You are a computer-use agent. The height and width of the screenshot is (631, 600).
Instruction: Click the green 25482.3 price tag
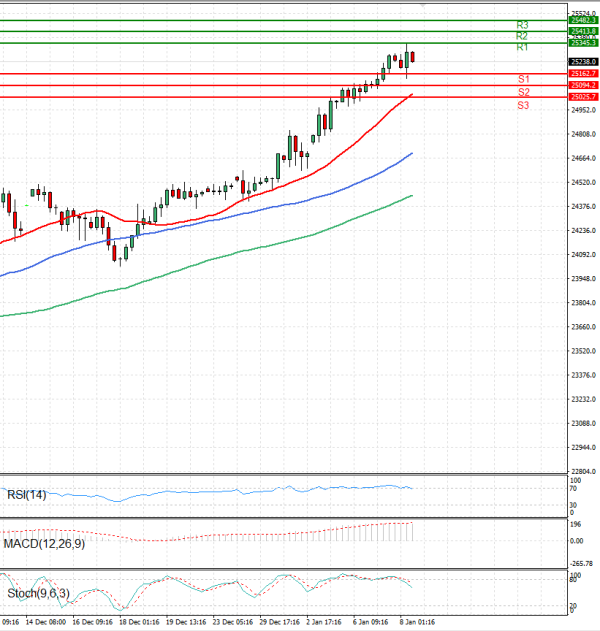[x=582, y=20]
